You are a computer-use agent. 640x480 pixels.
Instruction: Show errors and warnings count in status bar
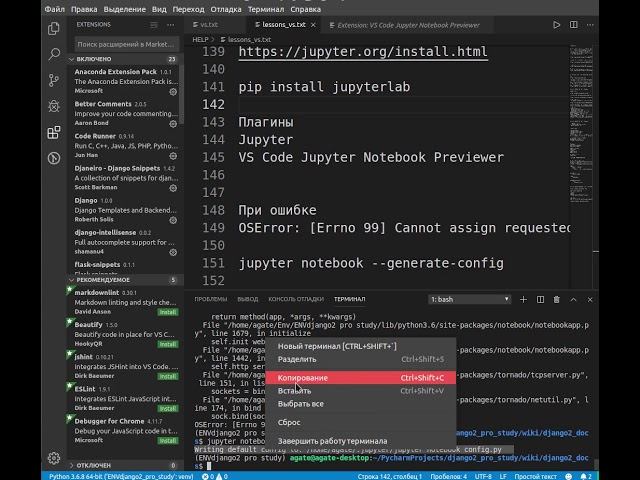[215, 476]
